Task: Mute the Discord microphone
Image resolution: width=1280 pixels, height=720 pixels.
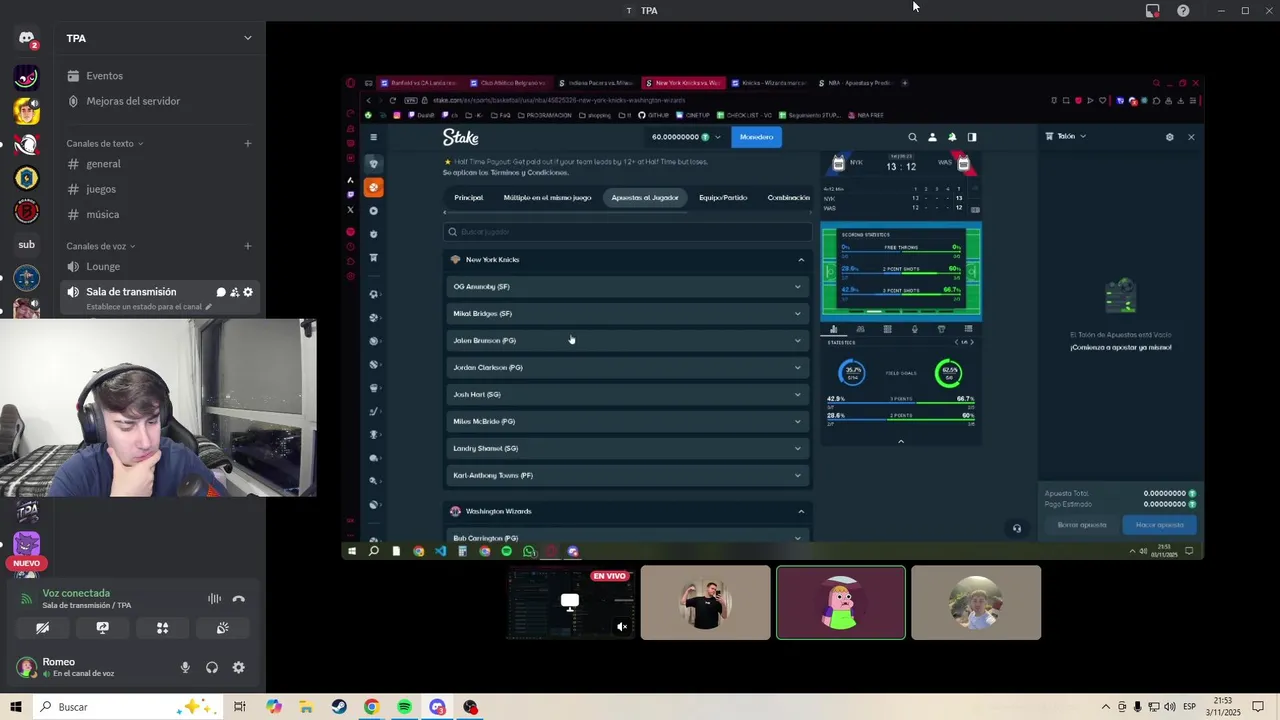Action: coord(185,667)
